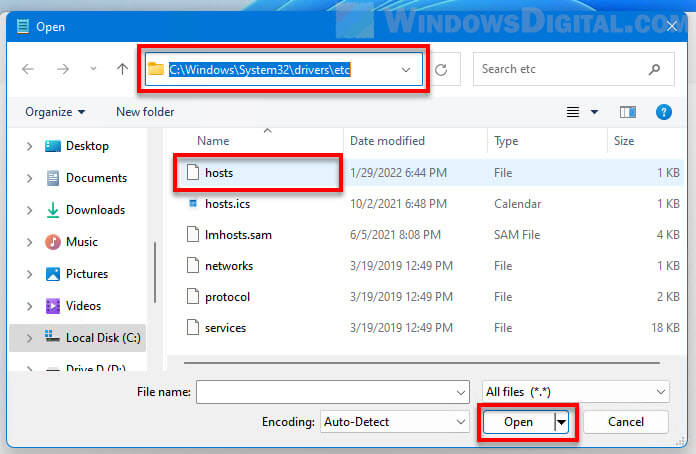Close the Open dialog
696x454 pixels.
tap(672, 27)
